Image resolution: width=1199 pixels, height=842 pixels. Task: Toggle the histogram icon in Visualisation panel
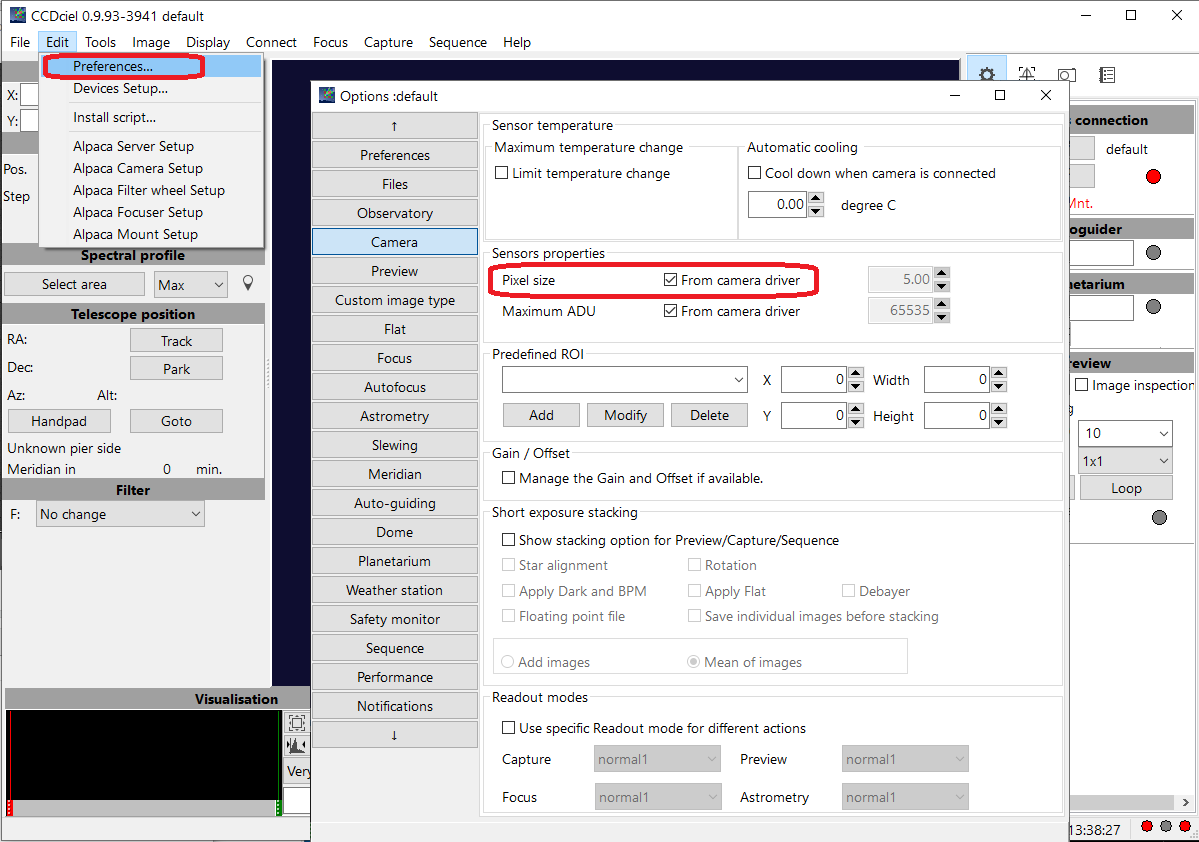point(297,746)
